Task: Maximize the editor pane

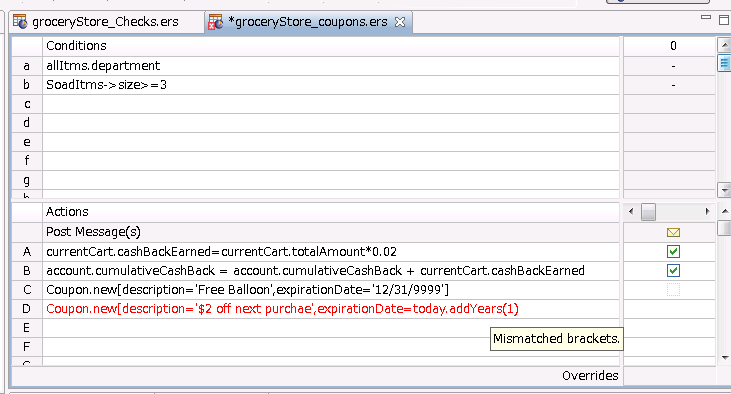Action: pyautogui.click(x=724, y=20)
